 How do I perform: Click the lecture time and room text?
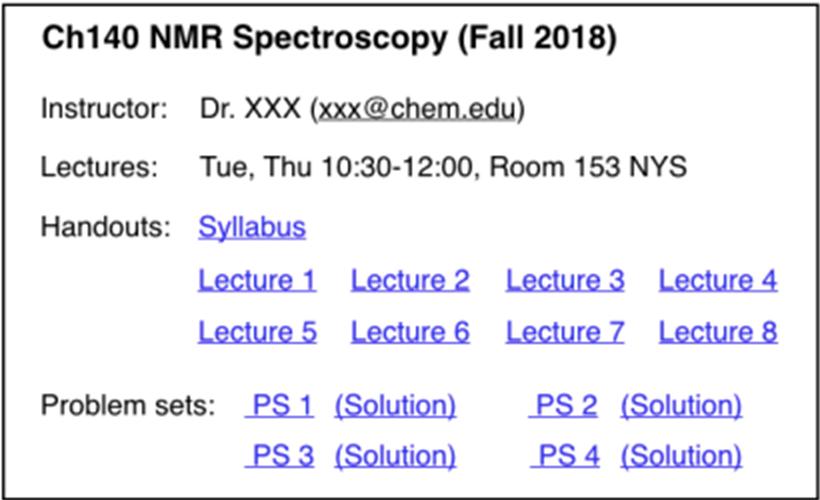pos(443,167)
